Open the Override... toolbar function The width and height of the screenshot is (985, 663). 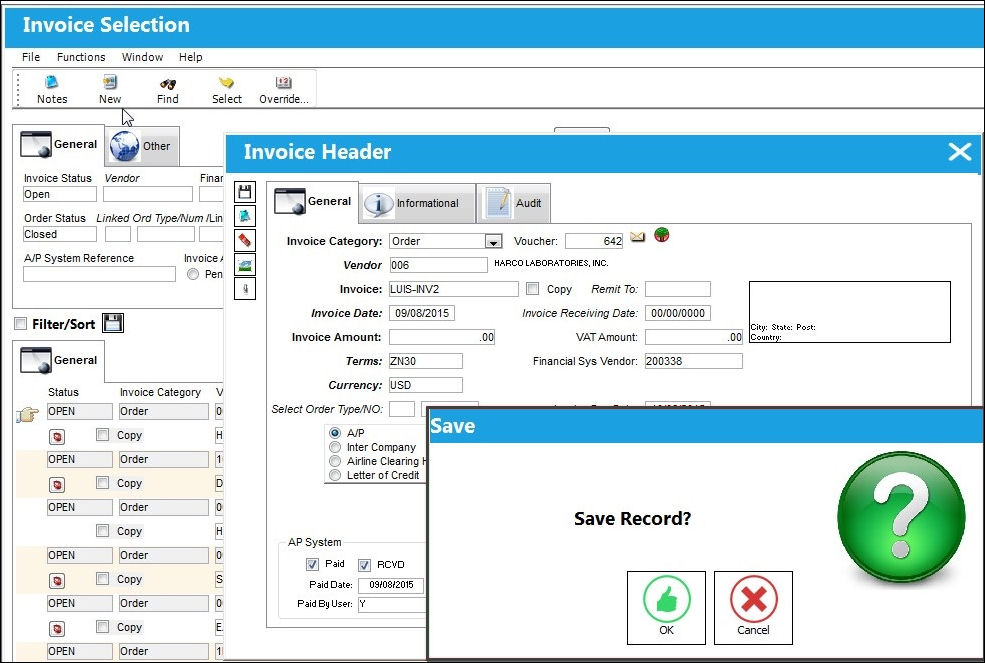click(284, 90)
